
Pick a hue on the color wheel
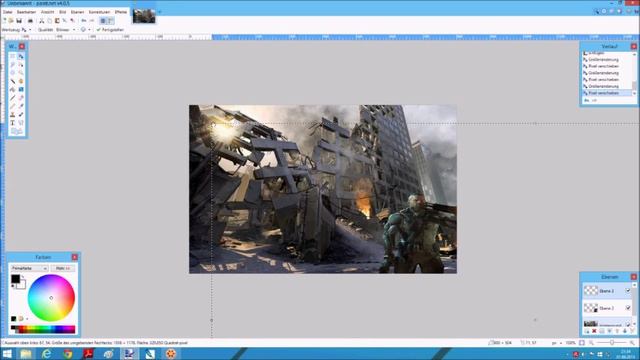51,298
